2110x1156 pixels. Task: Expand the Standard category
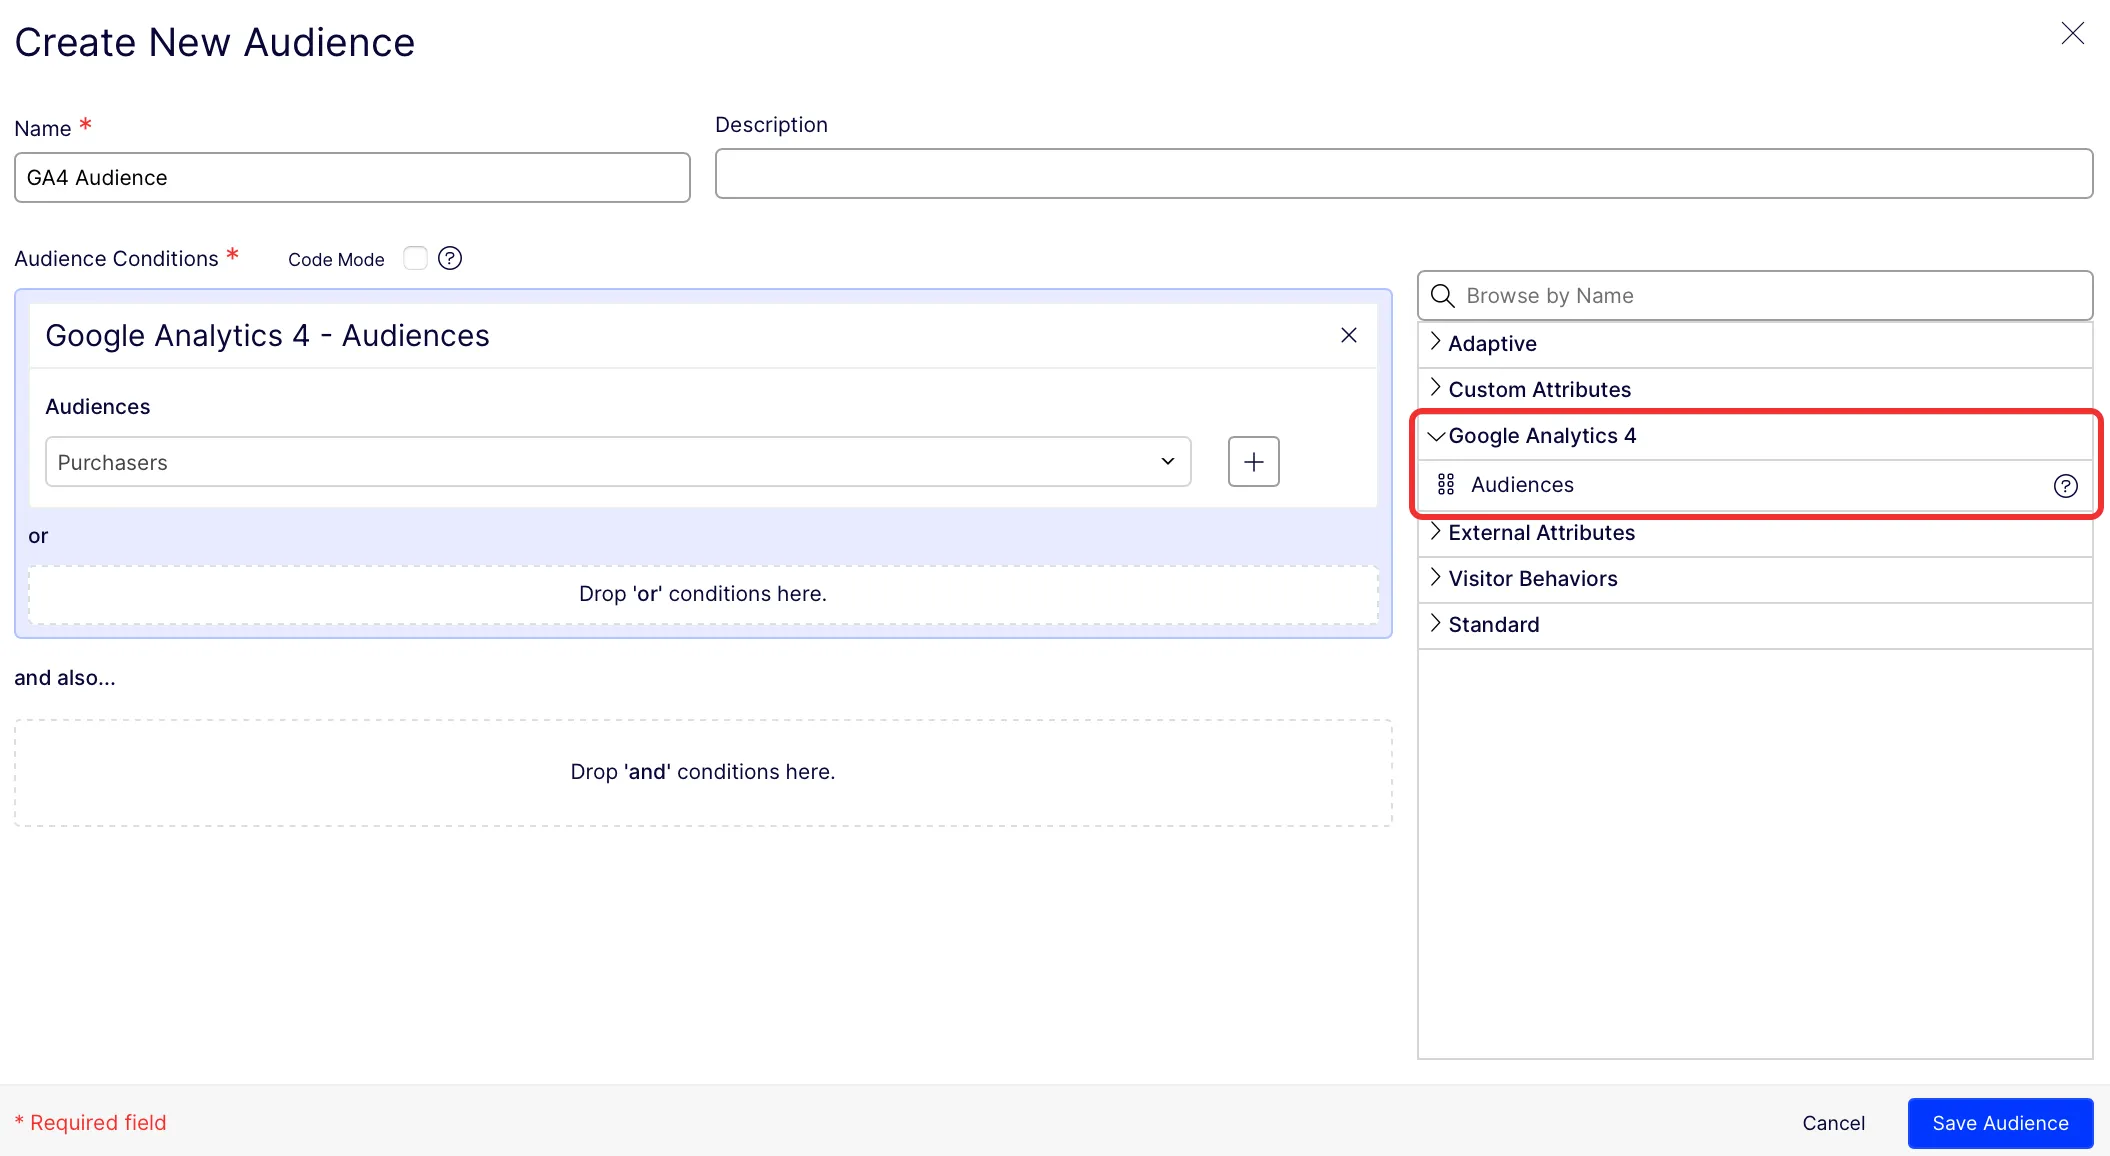(x=1755, y=625)
